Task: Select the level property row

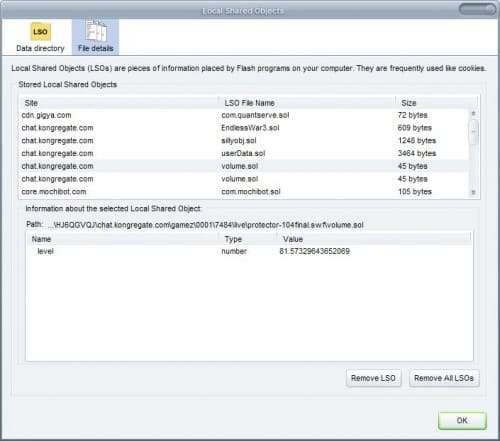Action: (248, 251)
